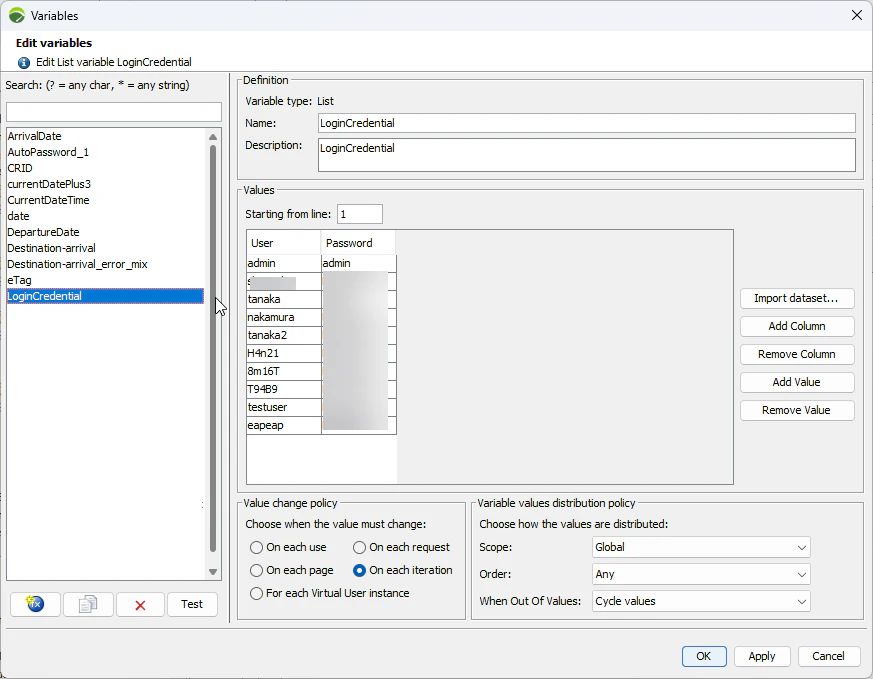Select Destination-arrival_error_mix in the variable list

coord(105,264)
